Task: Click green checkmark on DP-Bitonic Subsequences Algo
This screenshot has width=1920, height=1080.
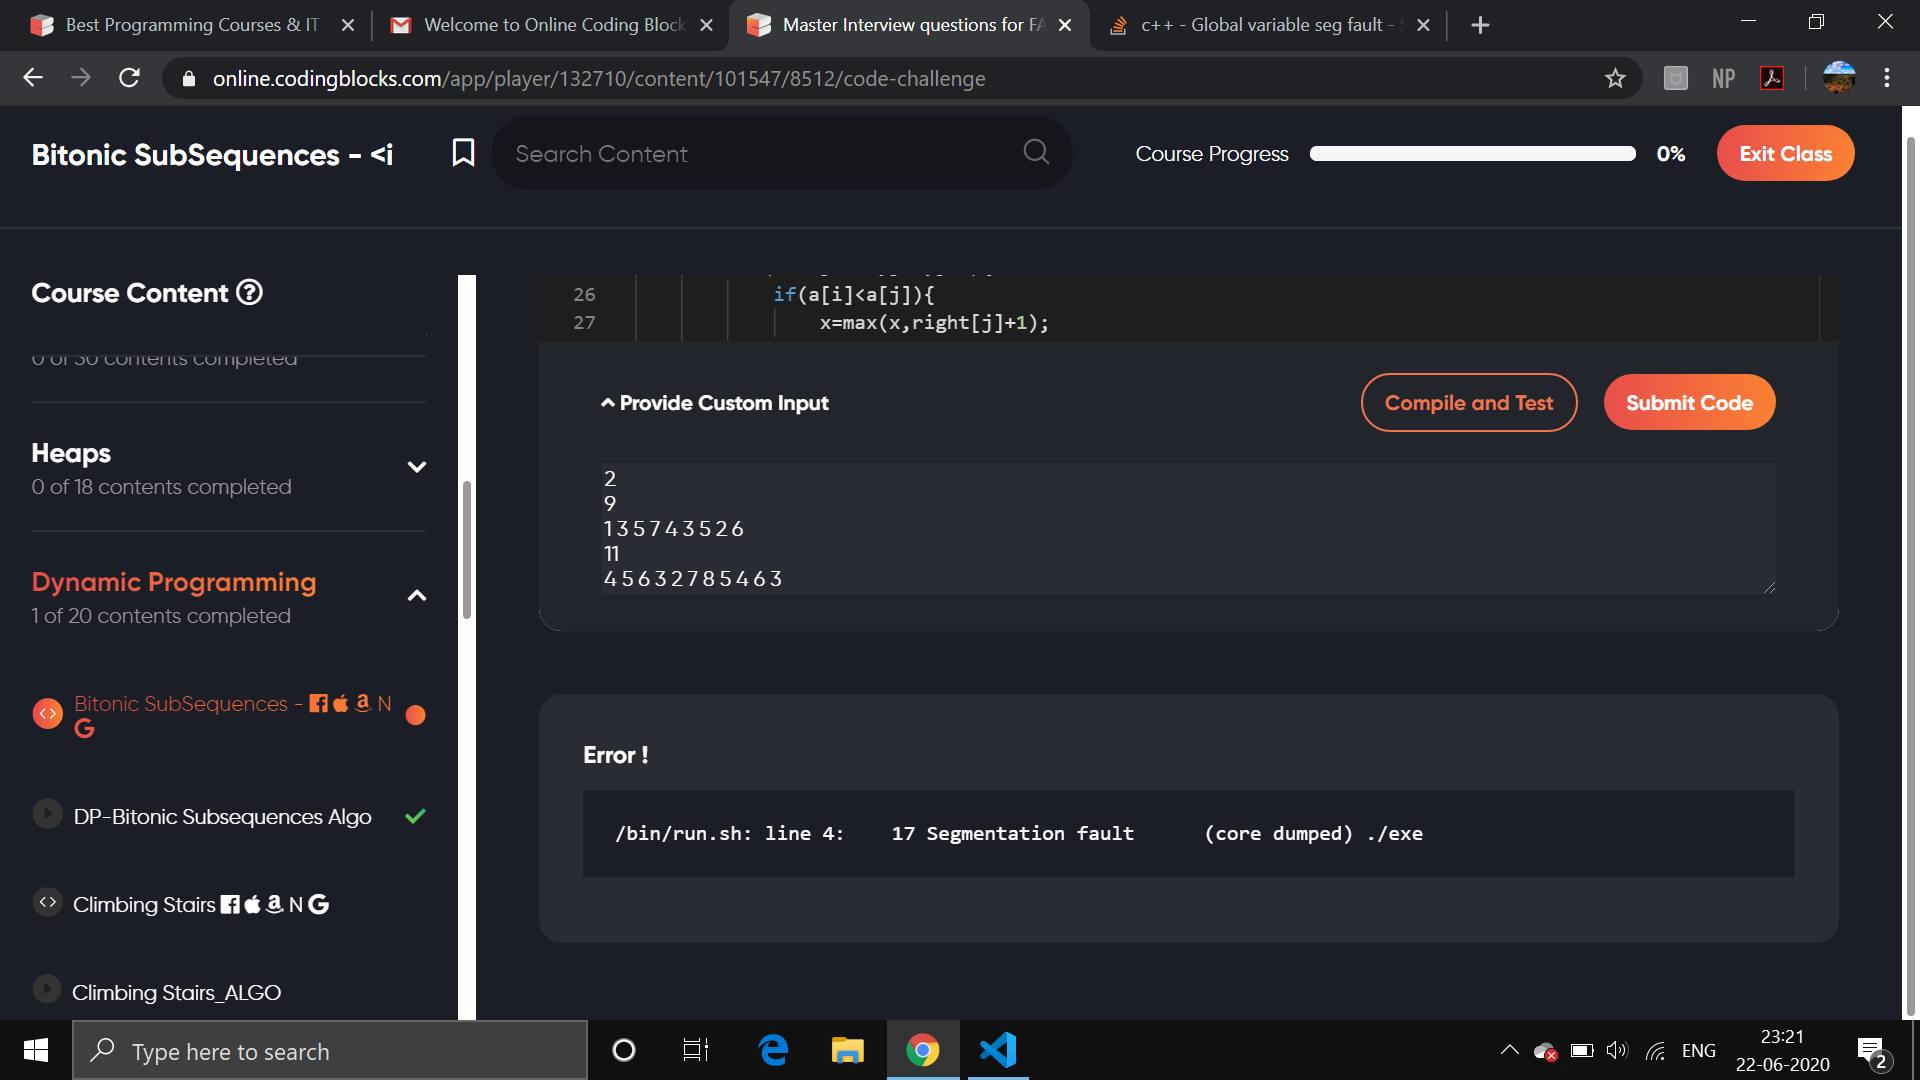Action: pyautogui.click(x=415, y=816)
